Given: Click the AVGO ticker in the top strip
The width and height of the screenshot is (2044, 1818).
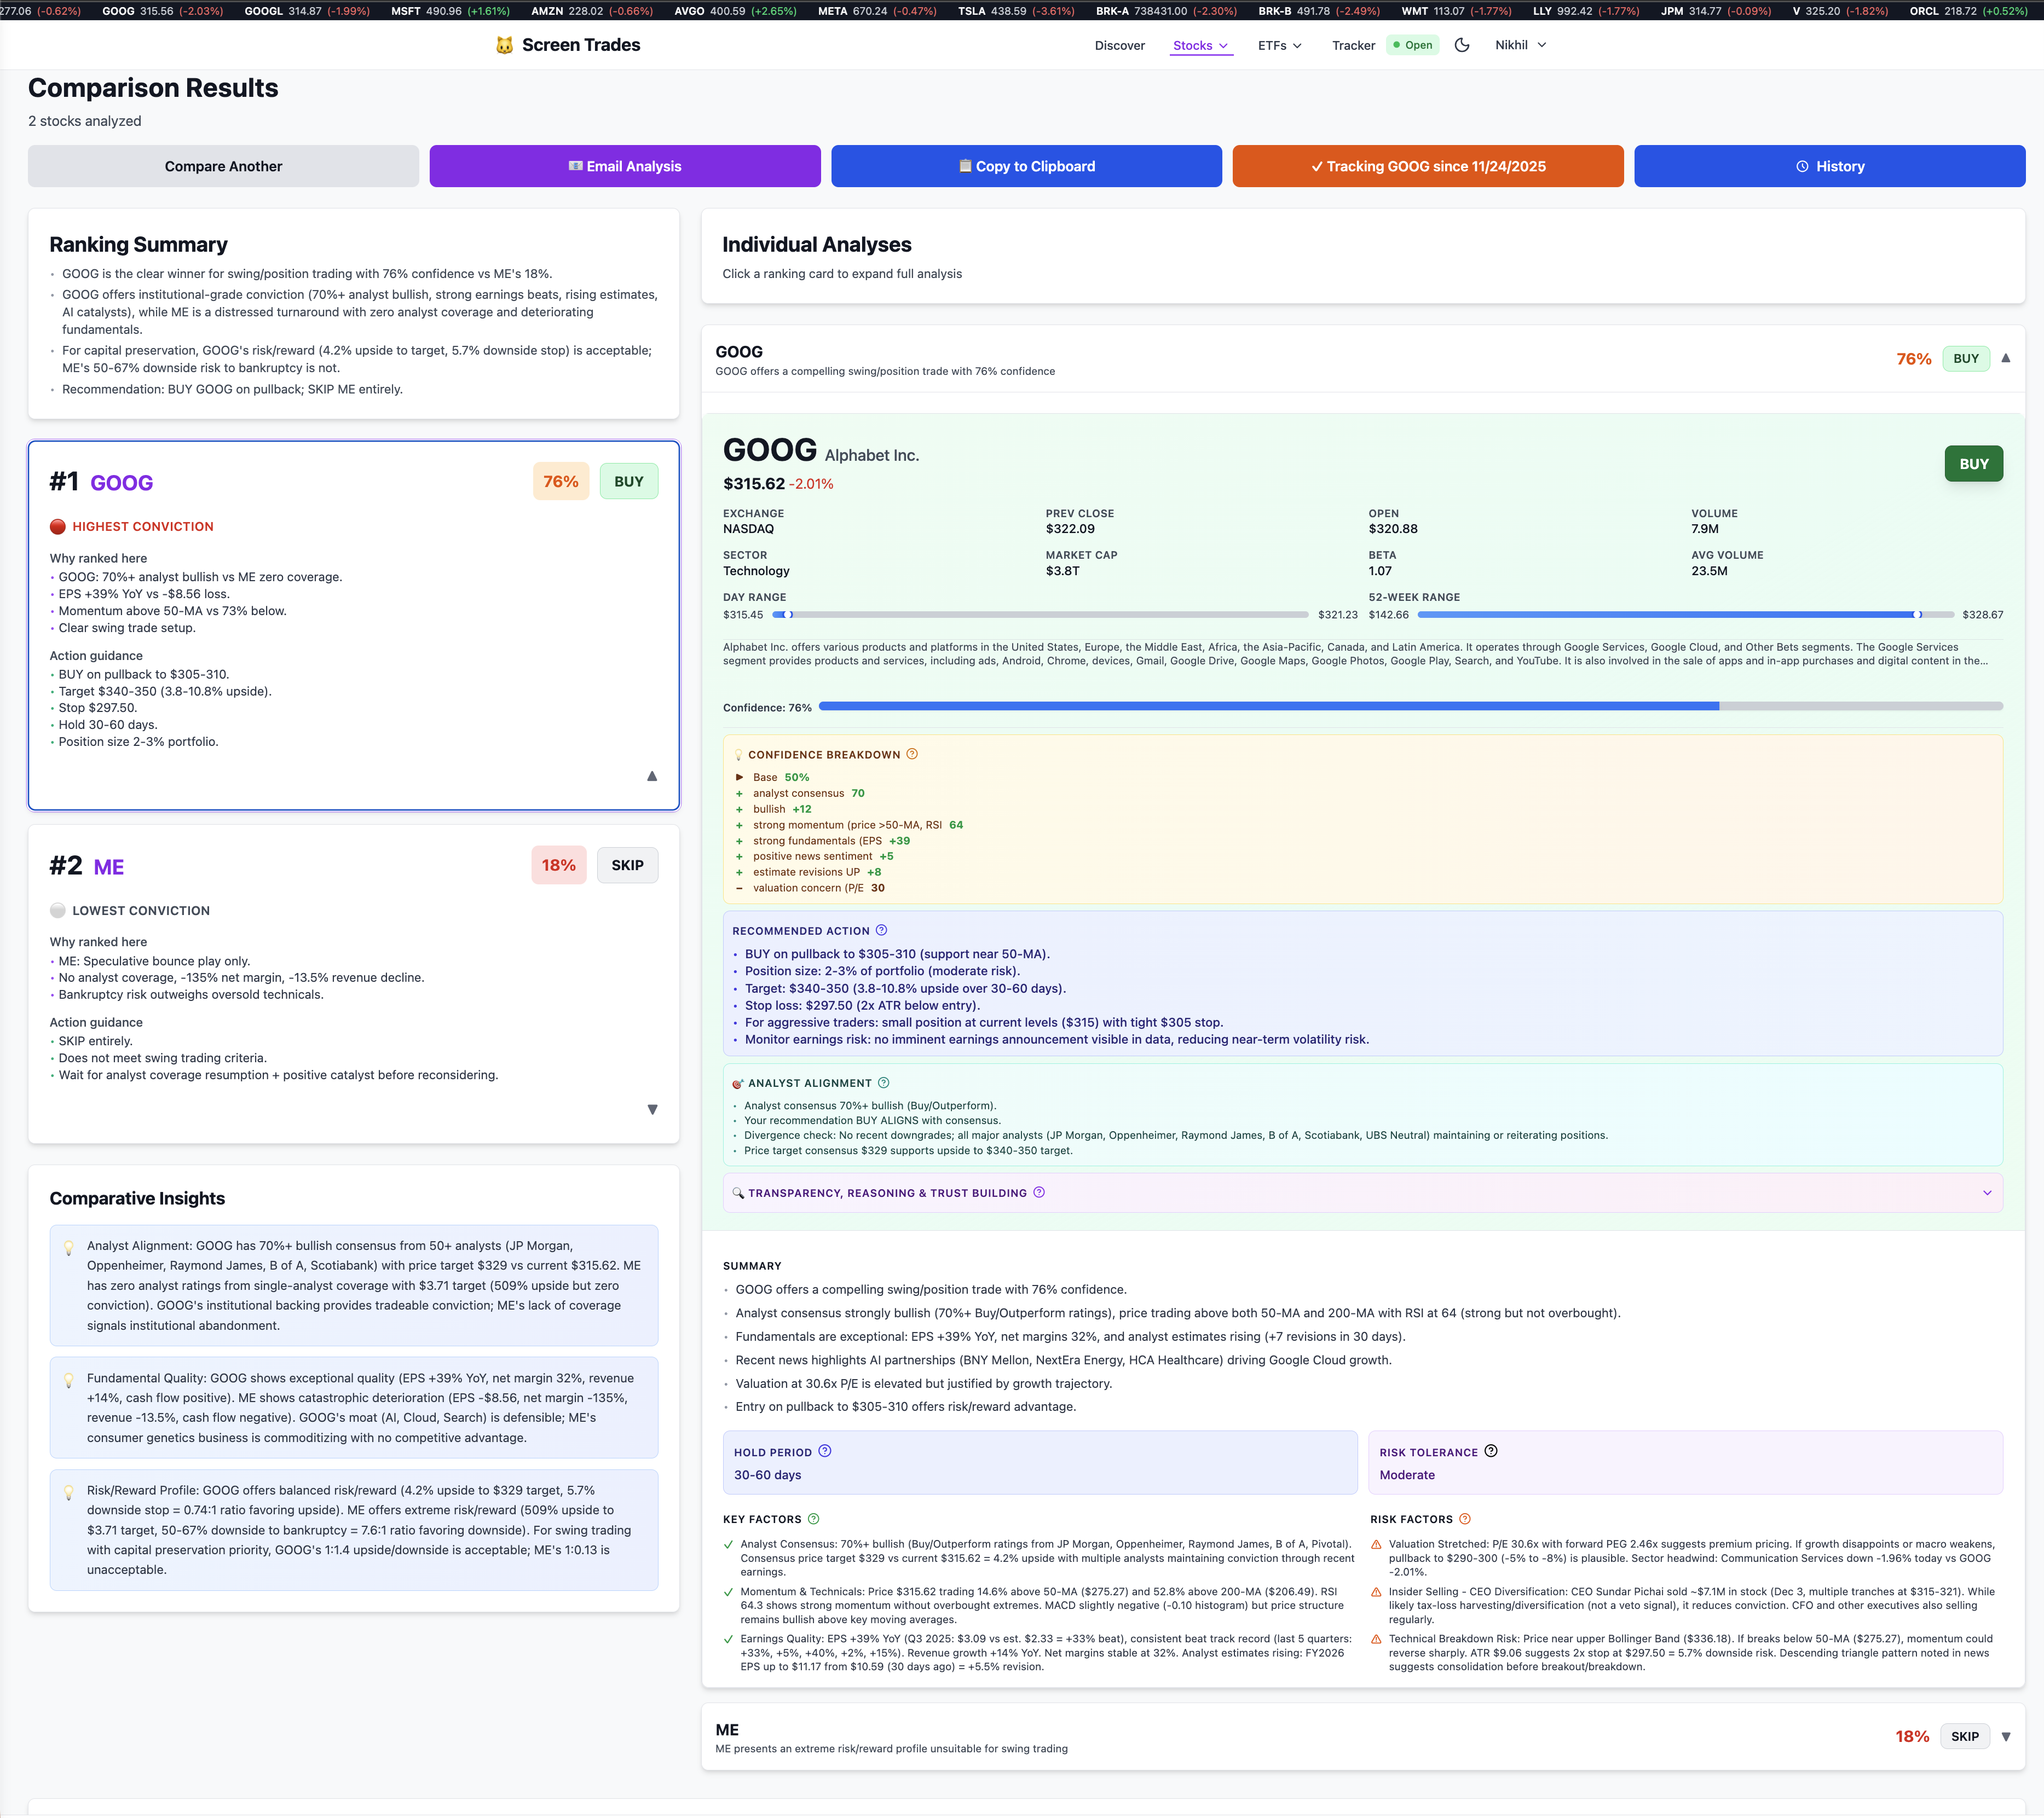Looking at the screenshot, I should click(735, 11).
